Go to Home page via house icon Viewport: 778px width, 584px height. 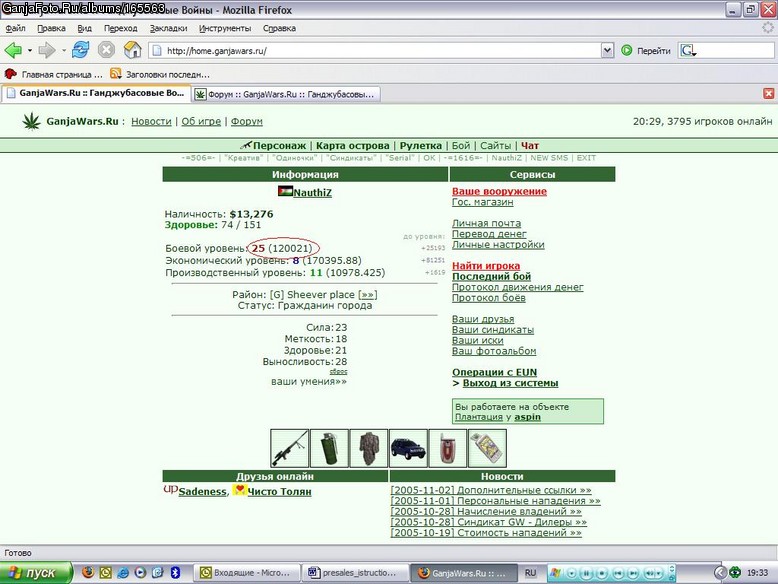point(132,50)
